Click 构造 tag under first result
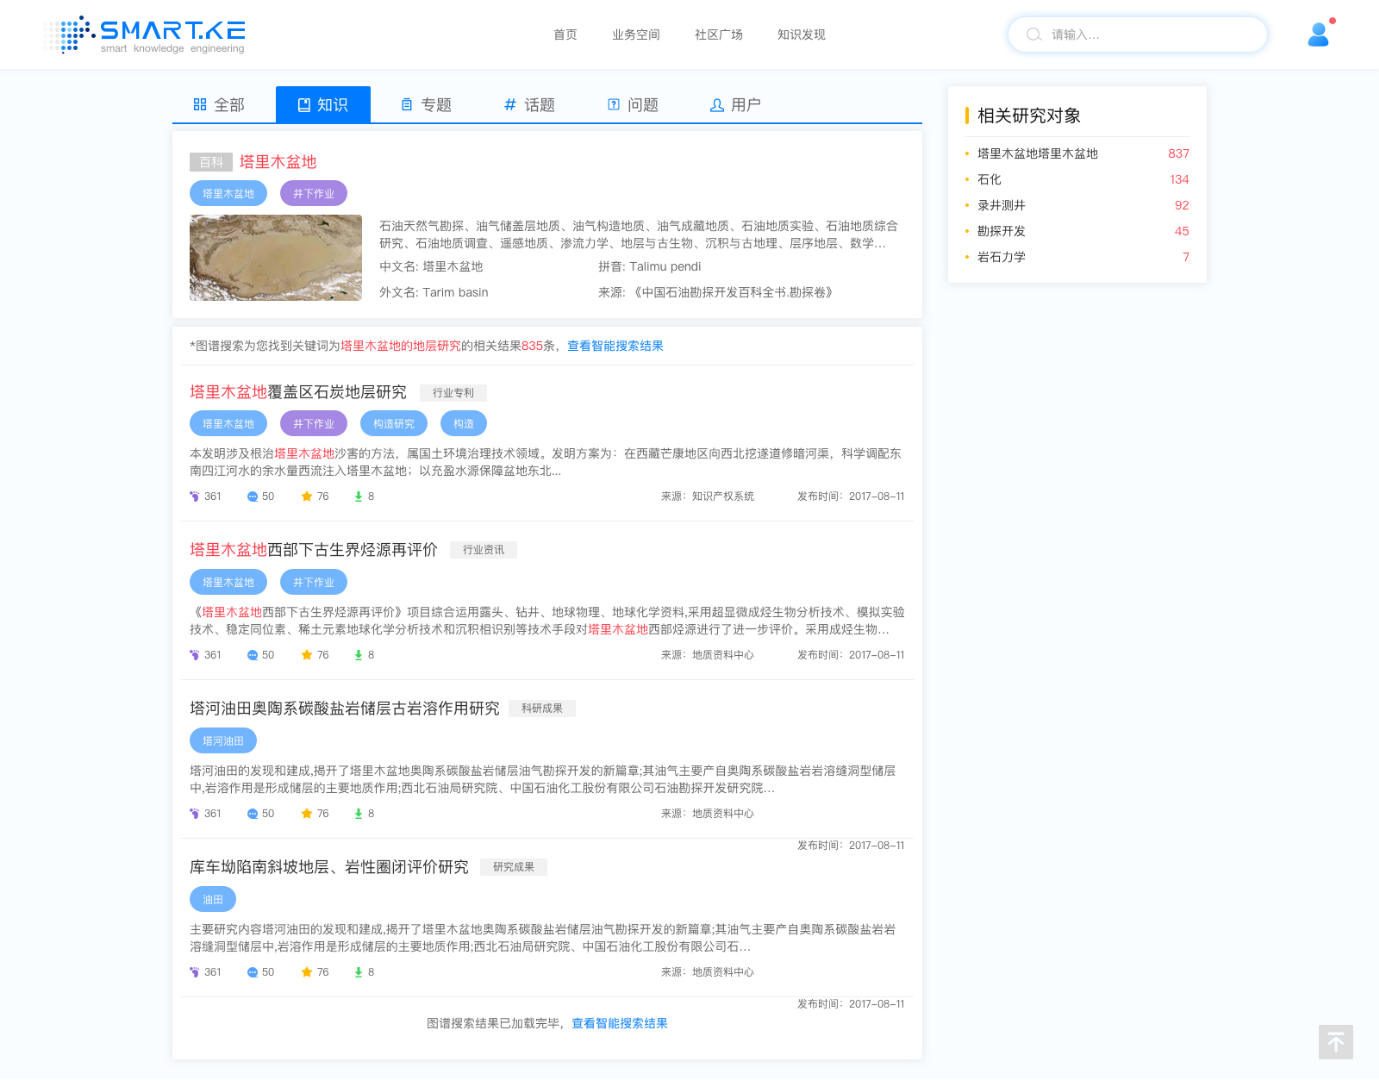Image resolution: width=1379 pixels, height=1080 pixels. tap(464, 424)
